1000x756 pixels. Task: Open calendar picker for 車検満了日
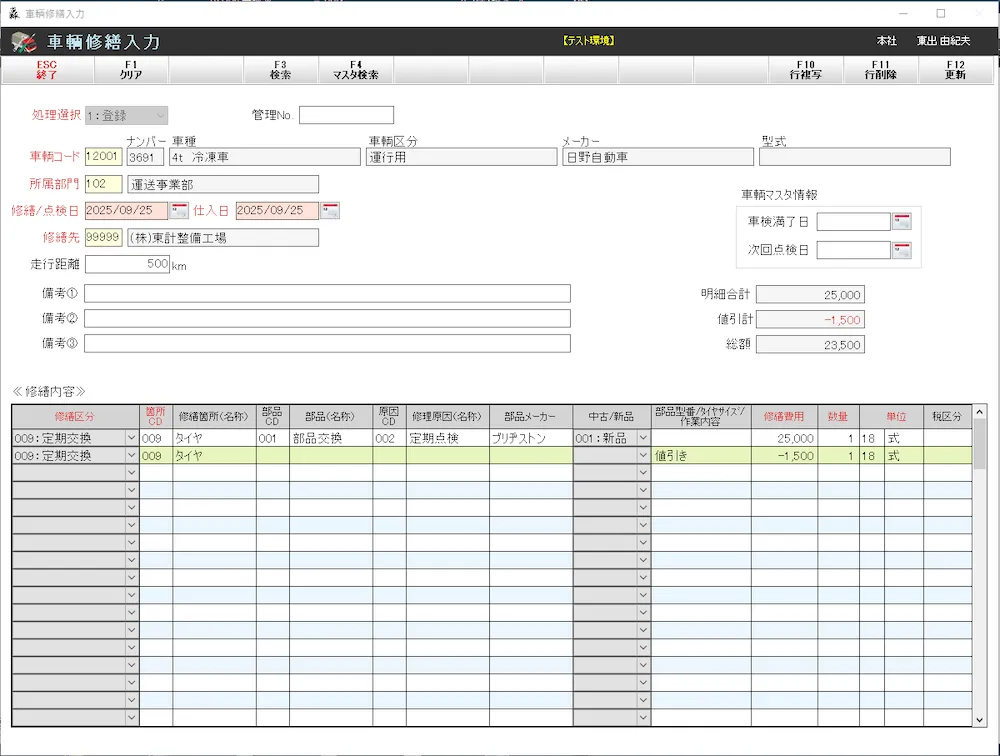(901, 221)
